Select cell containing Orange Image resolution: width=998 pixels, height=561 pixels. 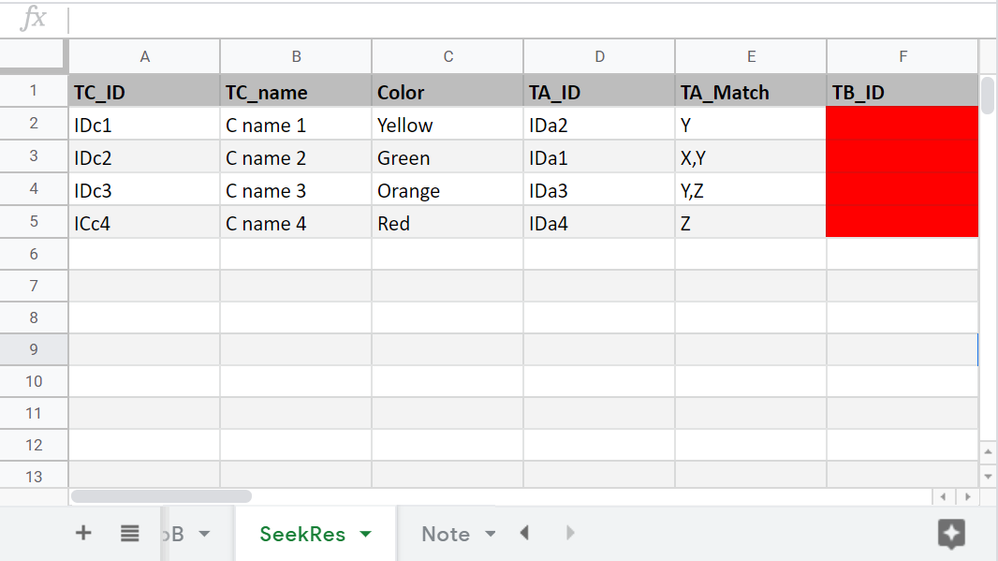(447, 190)
